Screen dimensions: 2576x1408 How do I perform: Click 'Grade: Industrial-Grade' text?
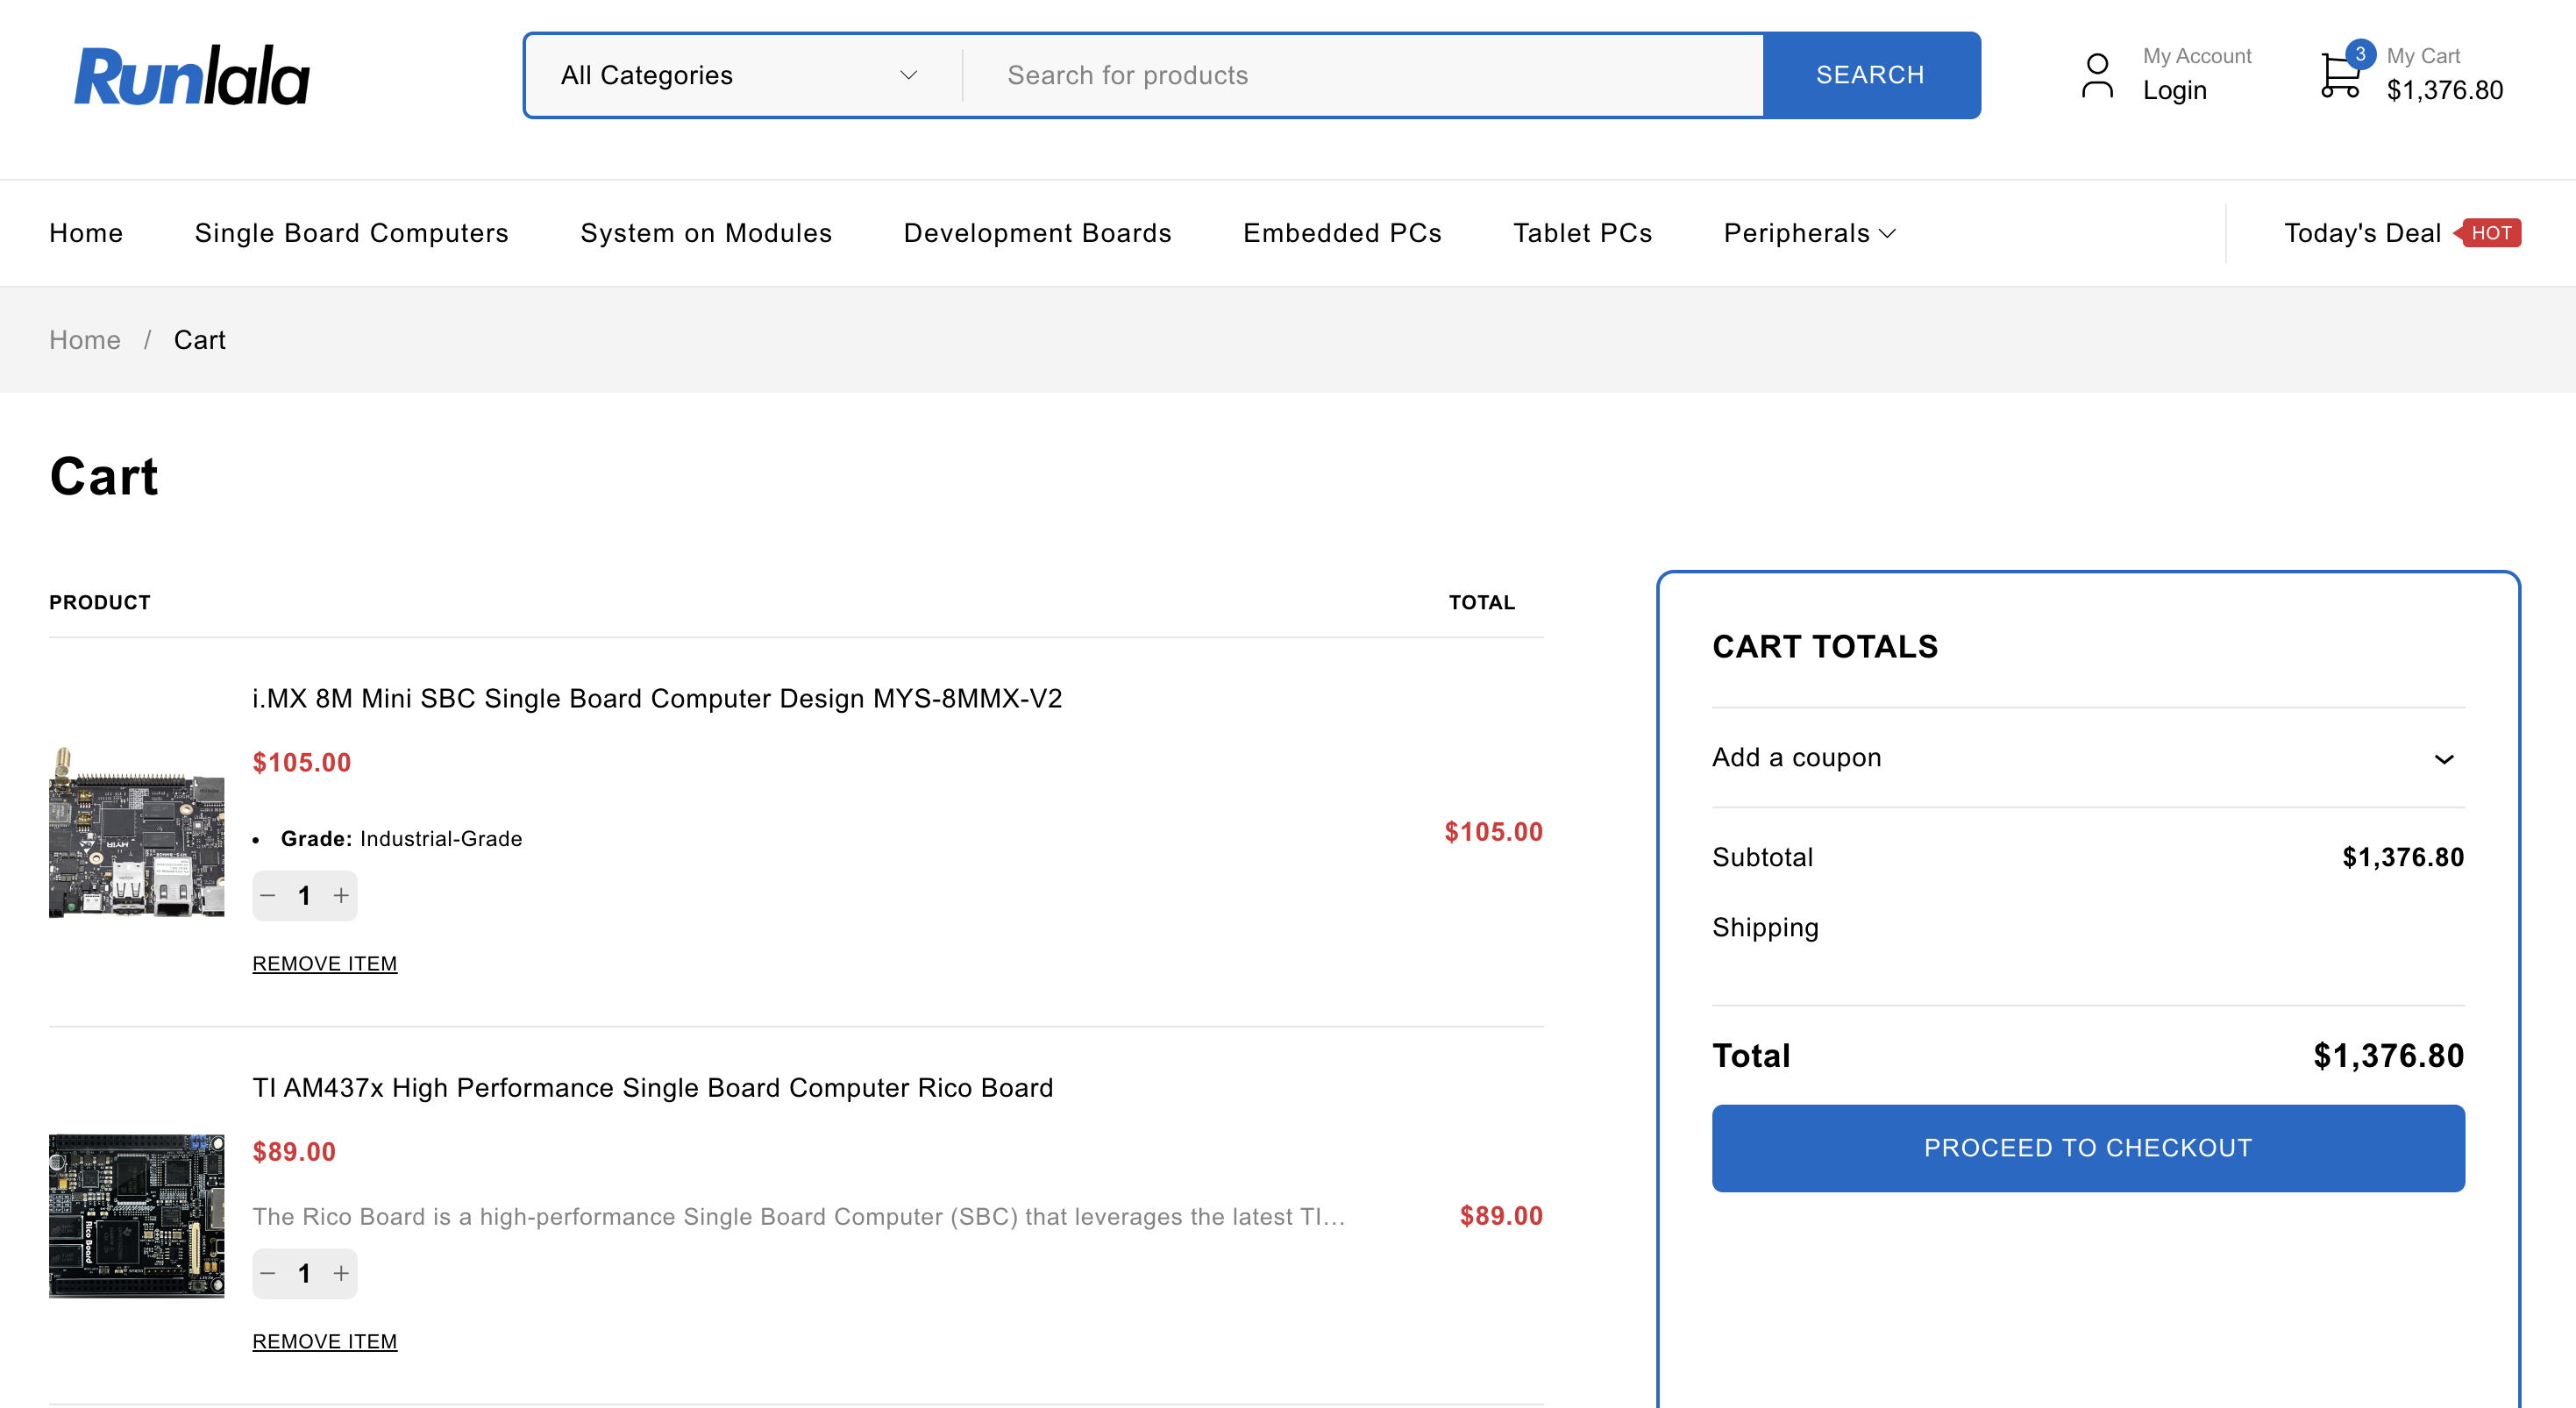401,839
